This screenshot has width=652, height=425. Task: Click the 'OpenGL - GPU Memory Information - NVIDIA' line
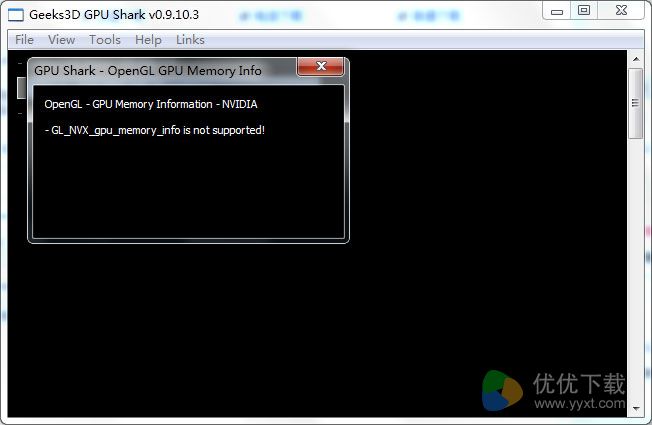click(x=151, y=104)
